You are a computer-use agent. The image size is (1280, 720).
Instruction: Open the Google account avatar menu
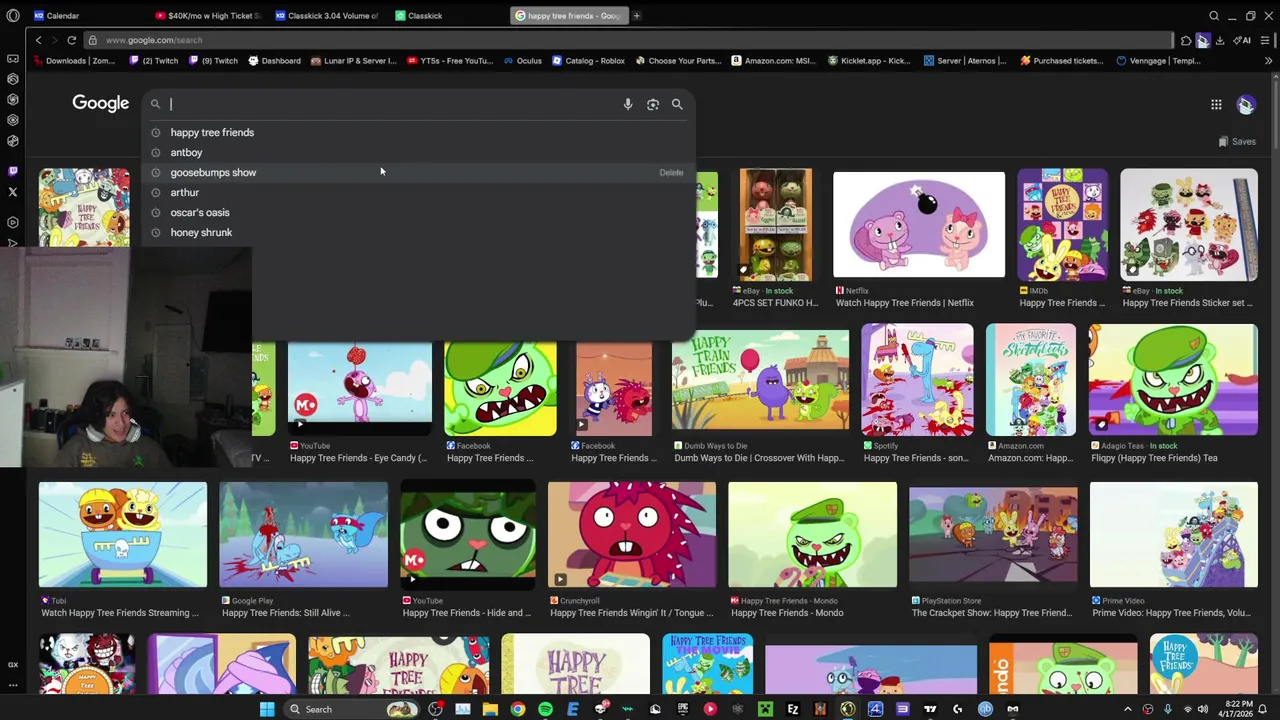(1246, 104)
